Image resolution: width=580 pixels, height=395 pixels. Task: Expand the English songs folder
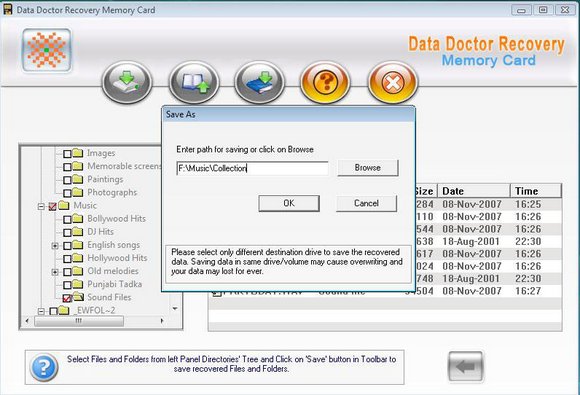55,246
